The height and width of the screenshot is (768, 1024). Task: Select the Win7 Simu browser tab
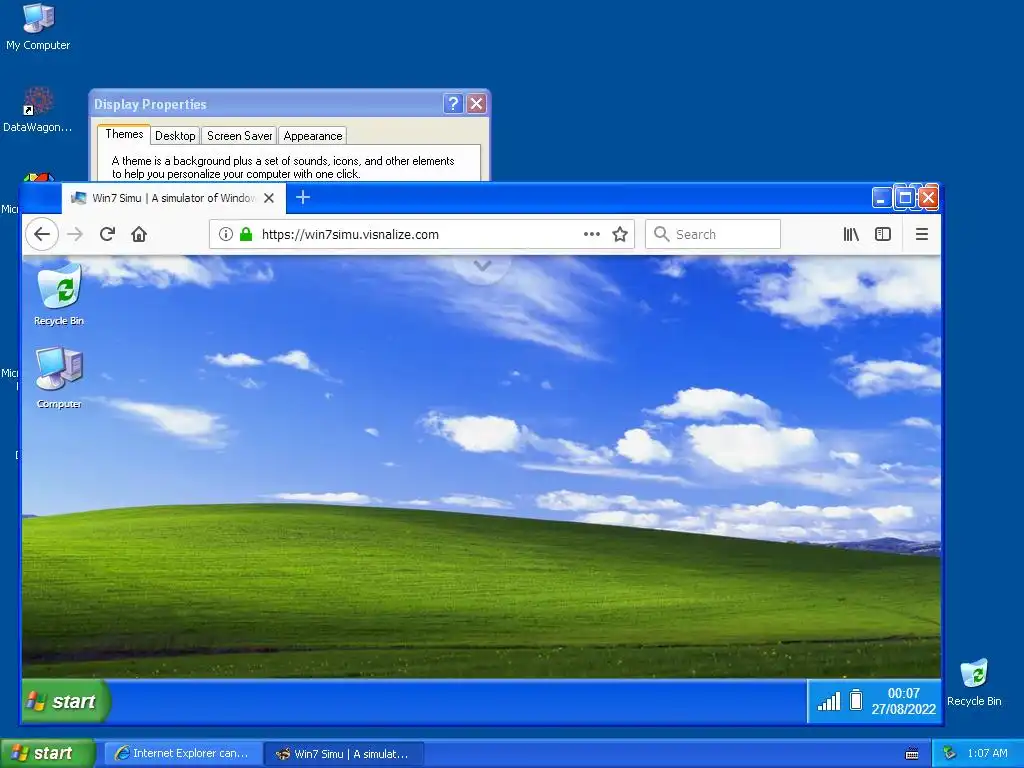click(174, 198)
